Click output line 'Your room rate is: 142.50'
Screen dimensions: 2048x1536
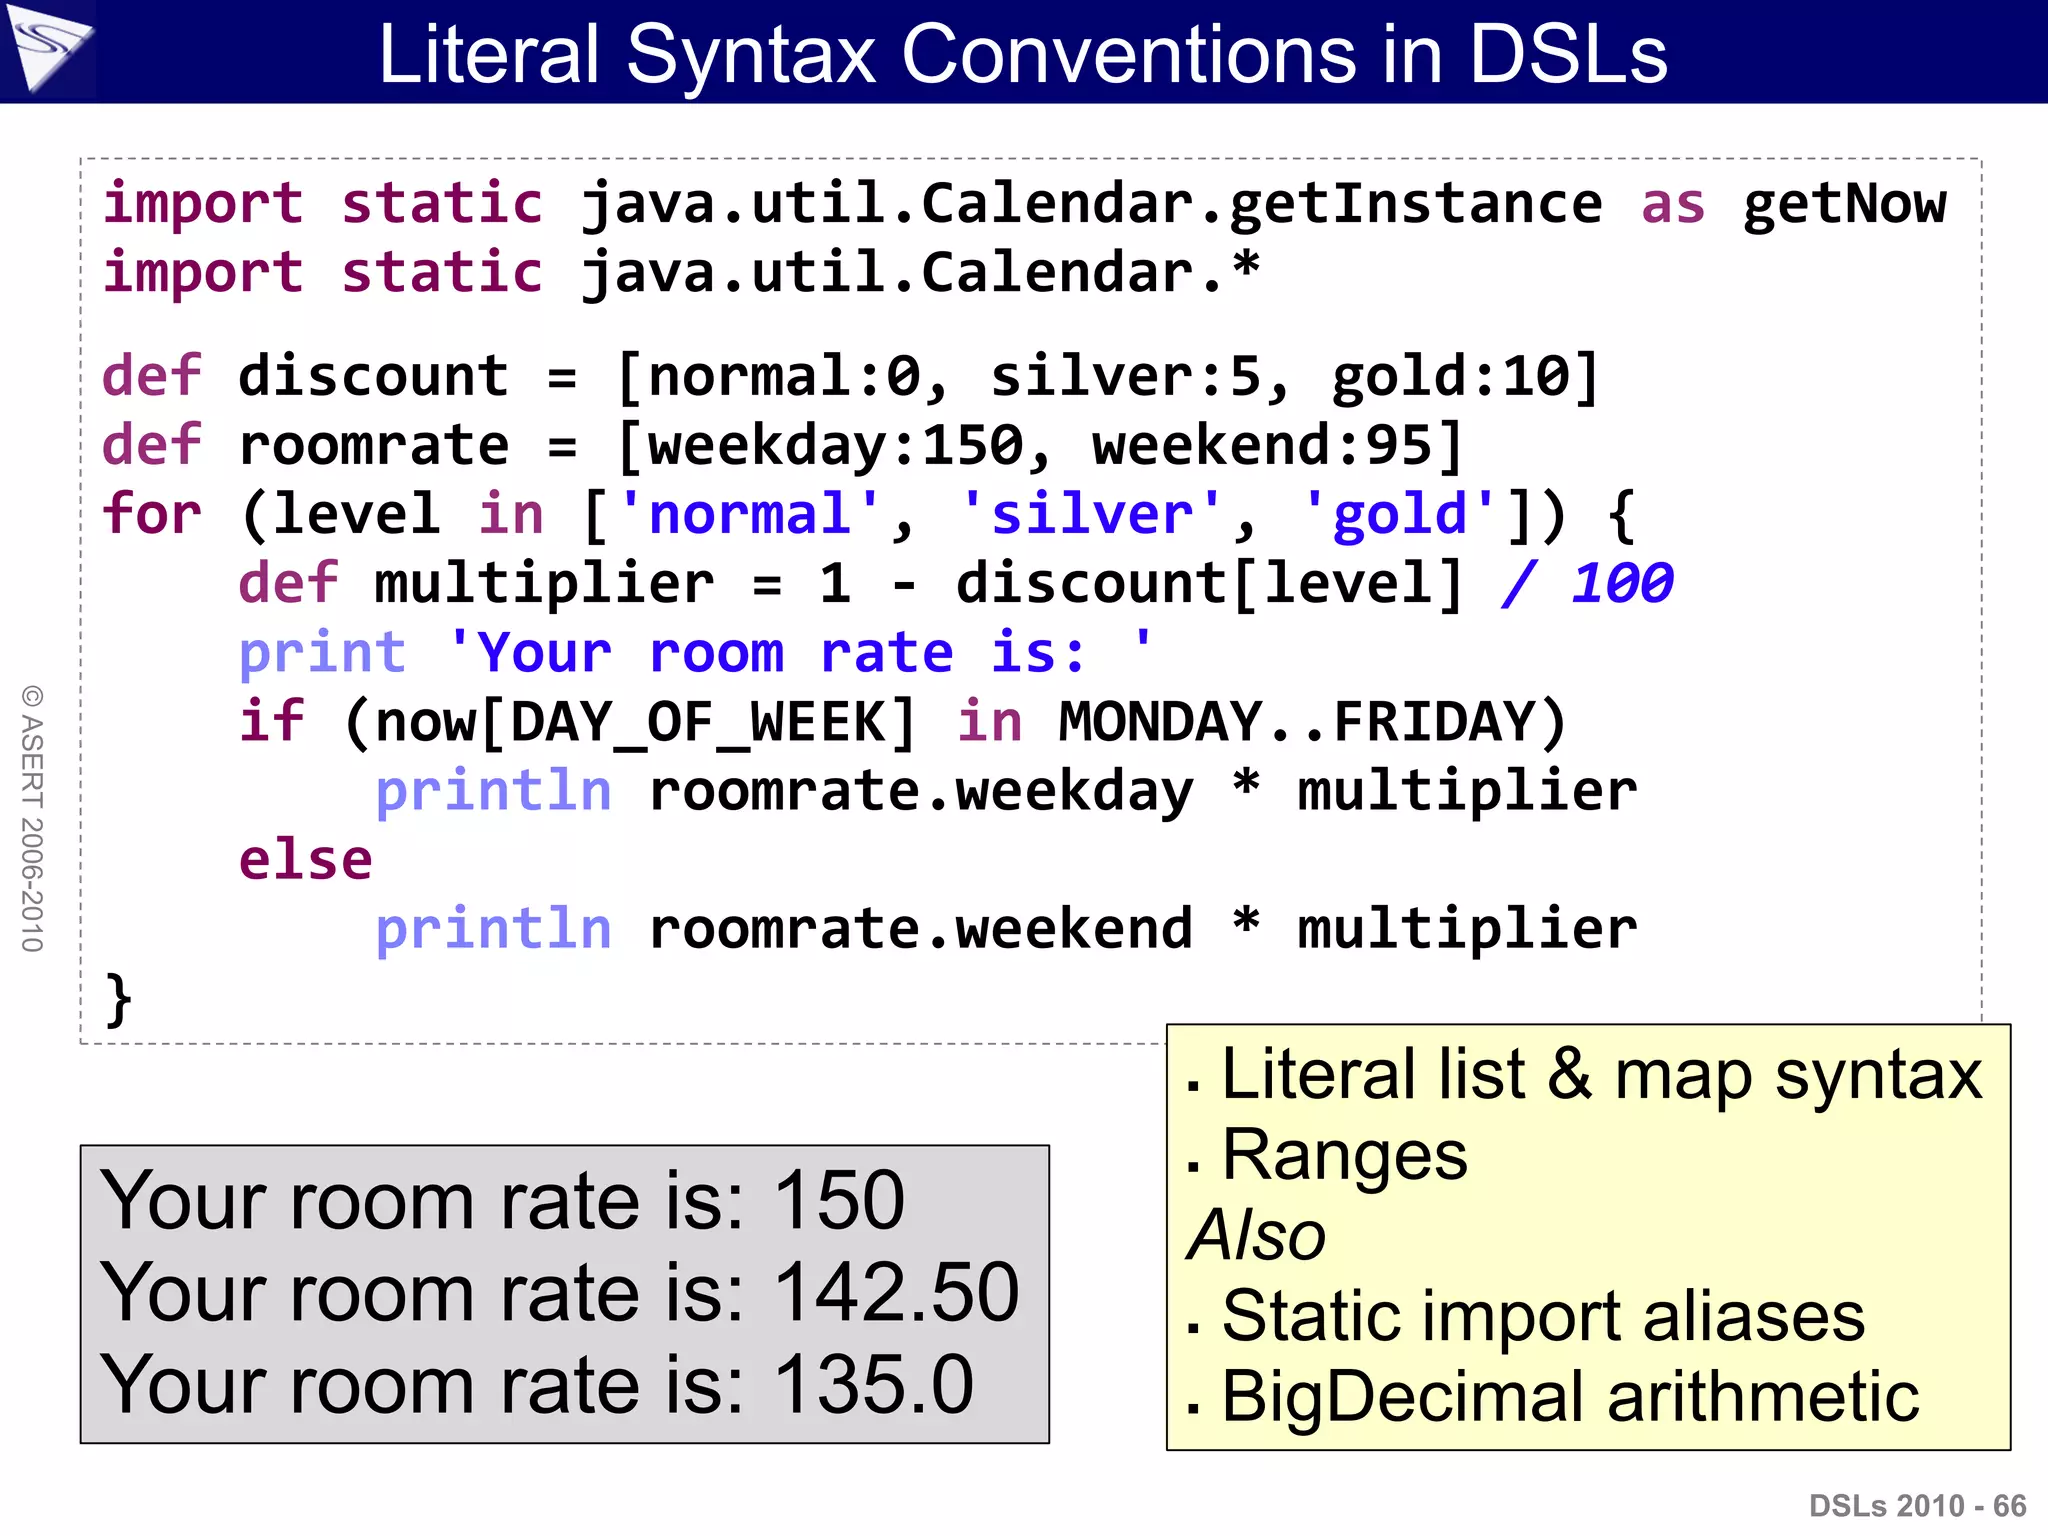tap(560, 1292)
